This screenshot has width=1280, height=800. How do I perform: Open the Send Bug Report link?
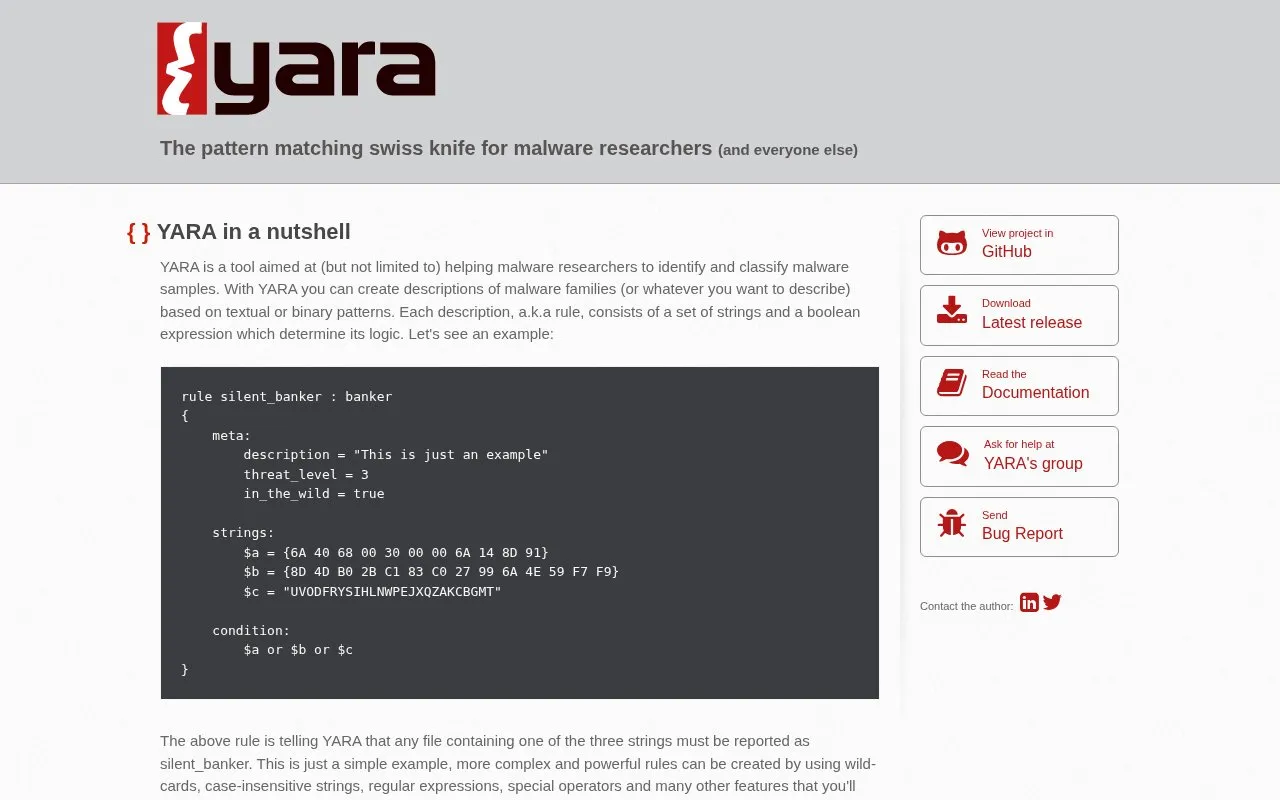coord(1019,527)
